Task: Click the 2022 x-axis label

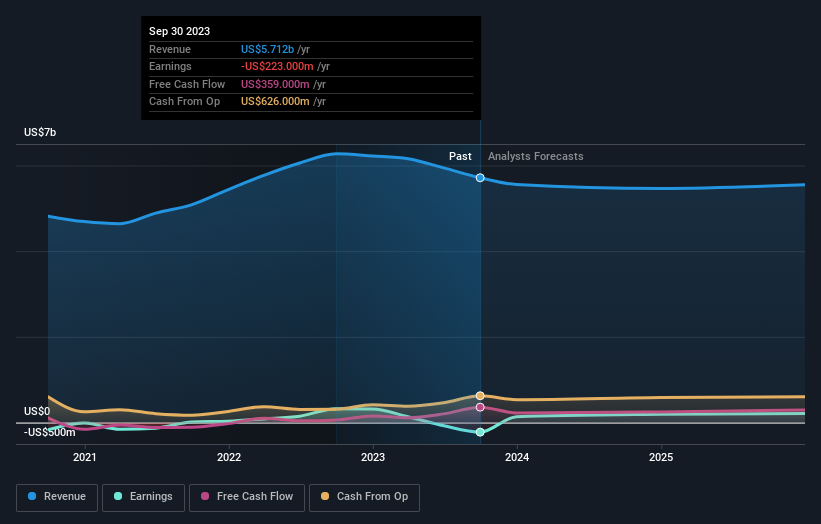Action: pyautogui.click(x=229, y=458)
